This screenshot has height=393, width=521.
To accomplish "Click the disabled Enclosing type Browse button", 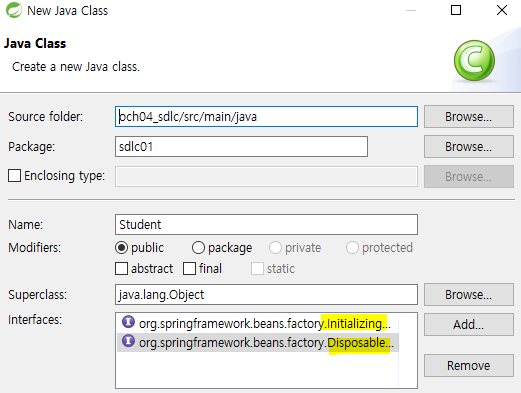I will 469,176.
